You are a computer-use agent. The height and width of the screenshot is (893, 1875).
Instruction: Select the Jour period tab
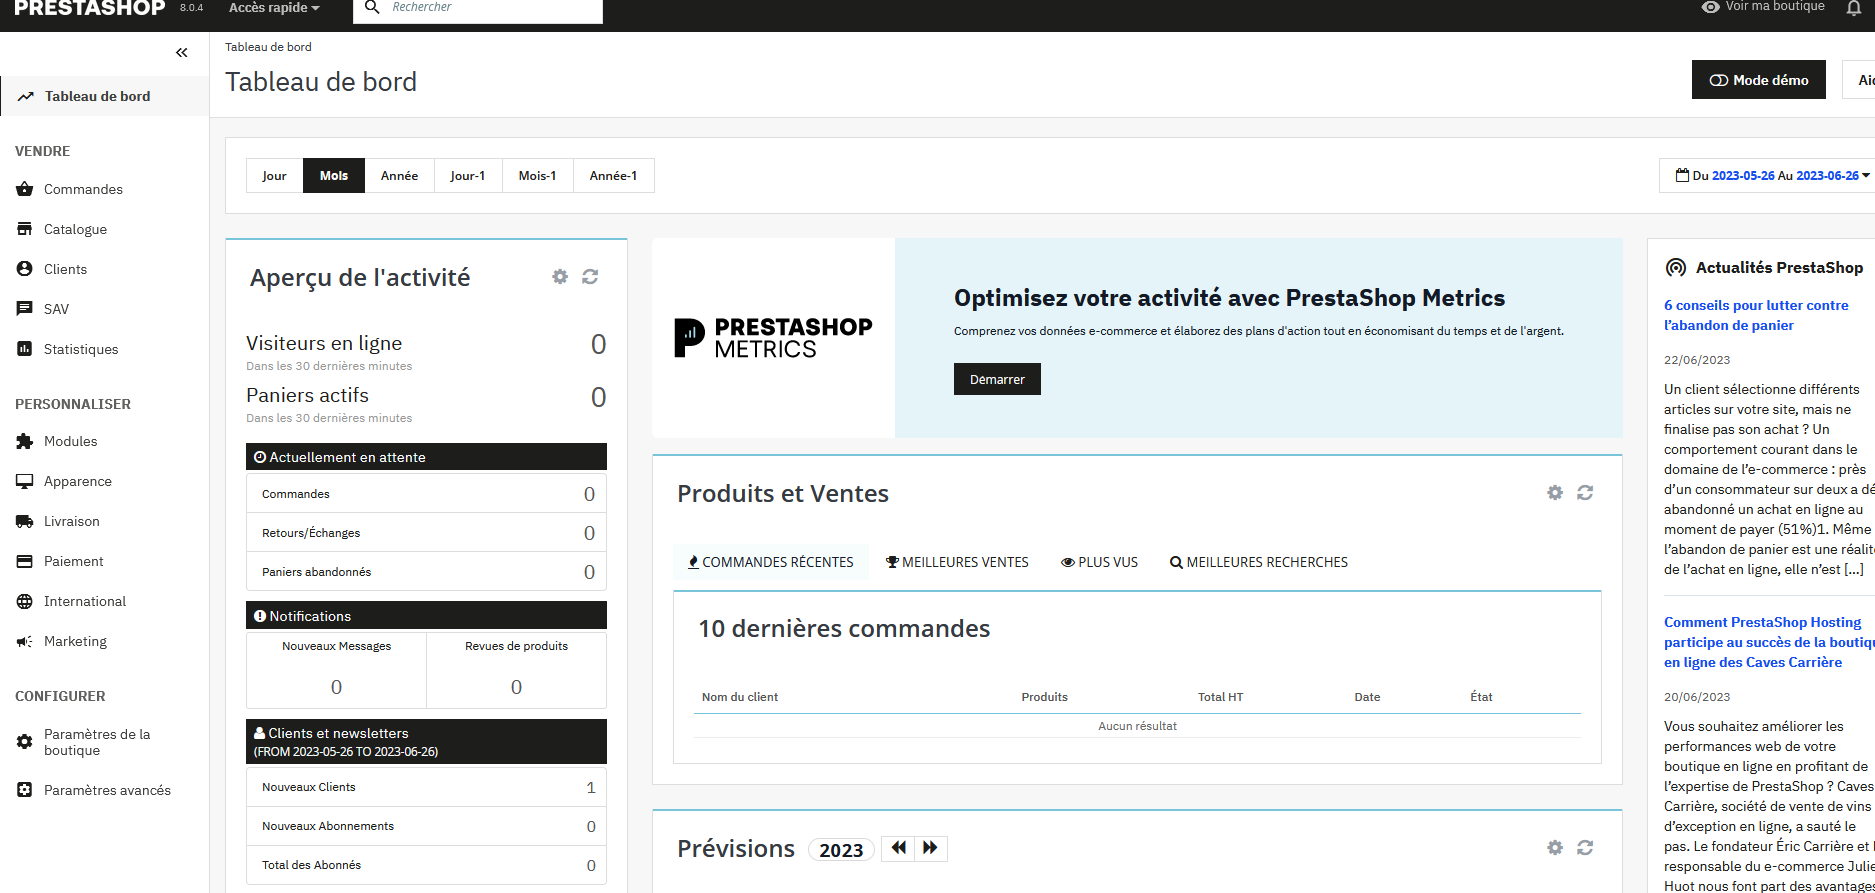coord(274,176)
